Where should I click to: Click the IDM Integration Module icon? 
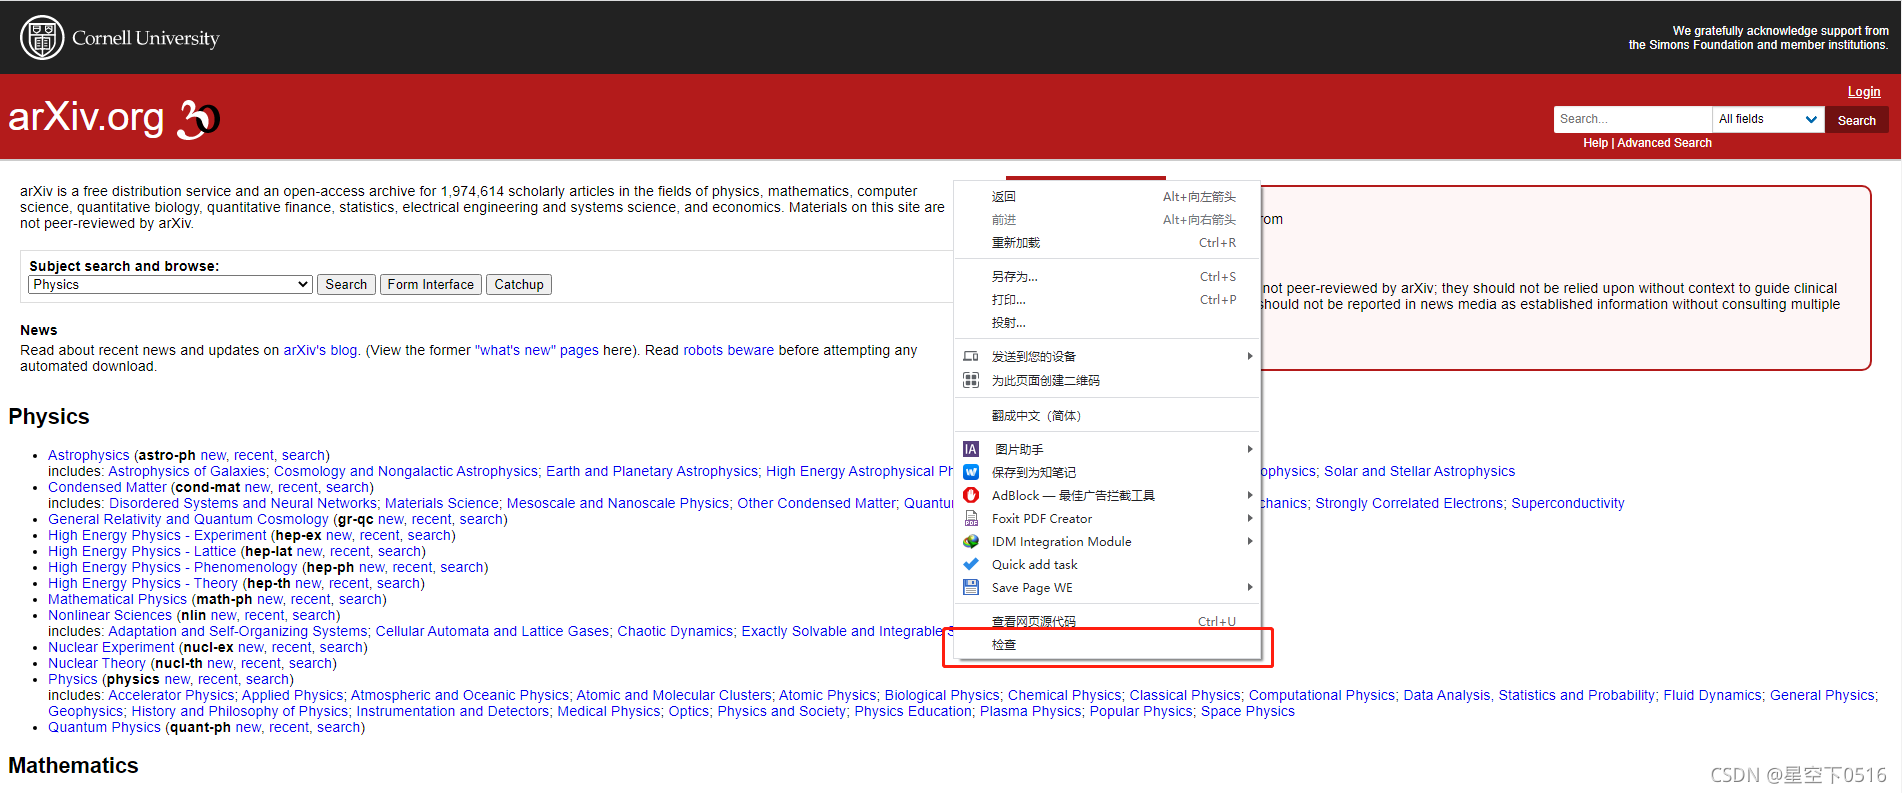point(970,541)
